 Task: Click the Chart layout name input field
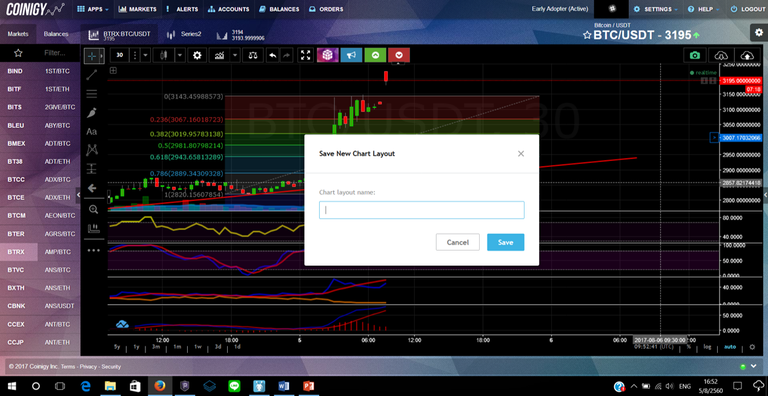pyautogui.click(x=422, y=210)
